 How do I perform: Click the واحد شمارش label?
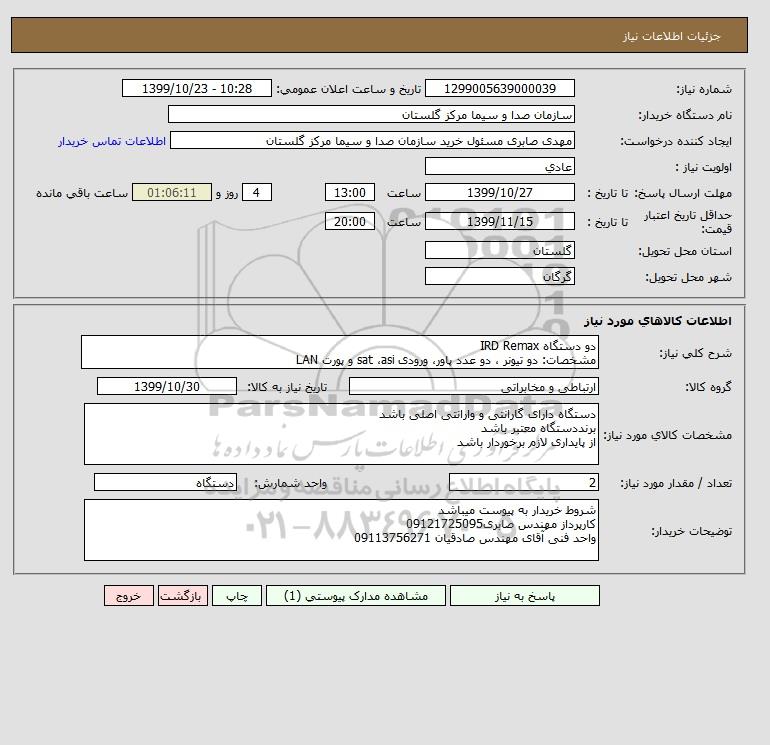tap(290, 484)
